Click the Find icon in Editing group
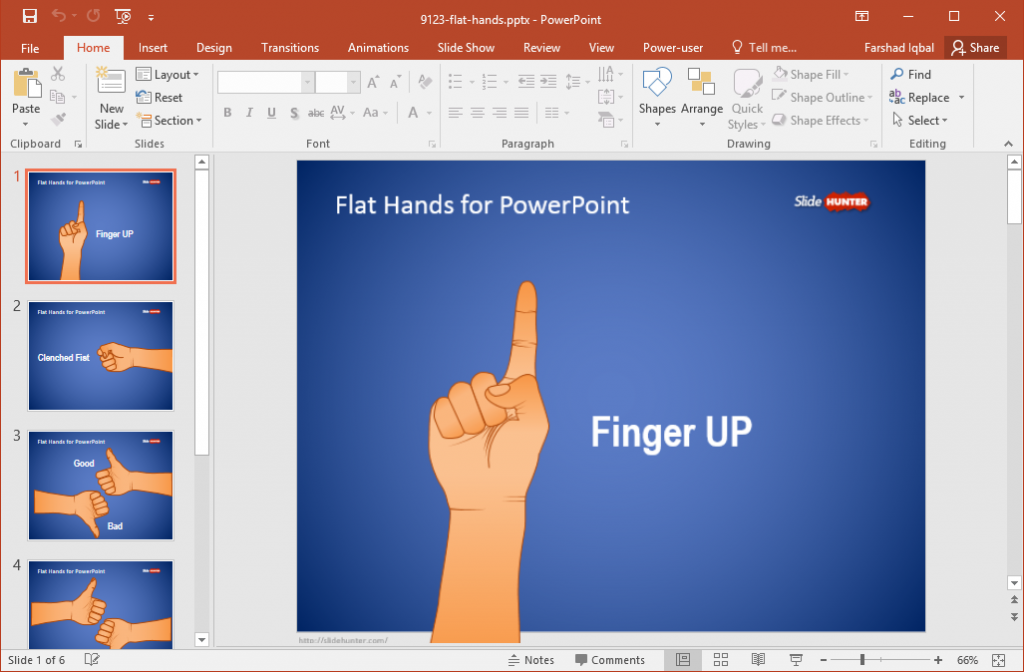 point(910,73)
